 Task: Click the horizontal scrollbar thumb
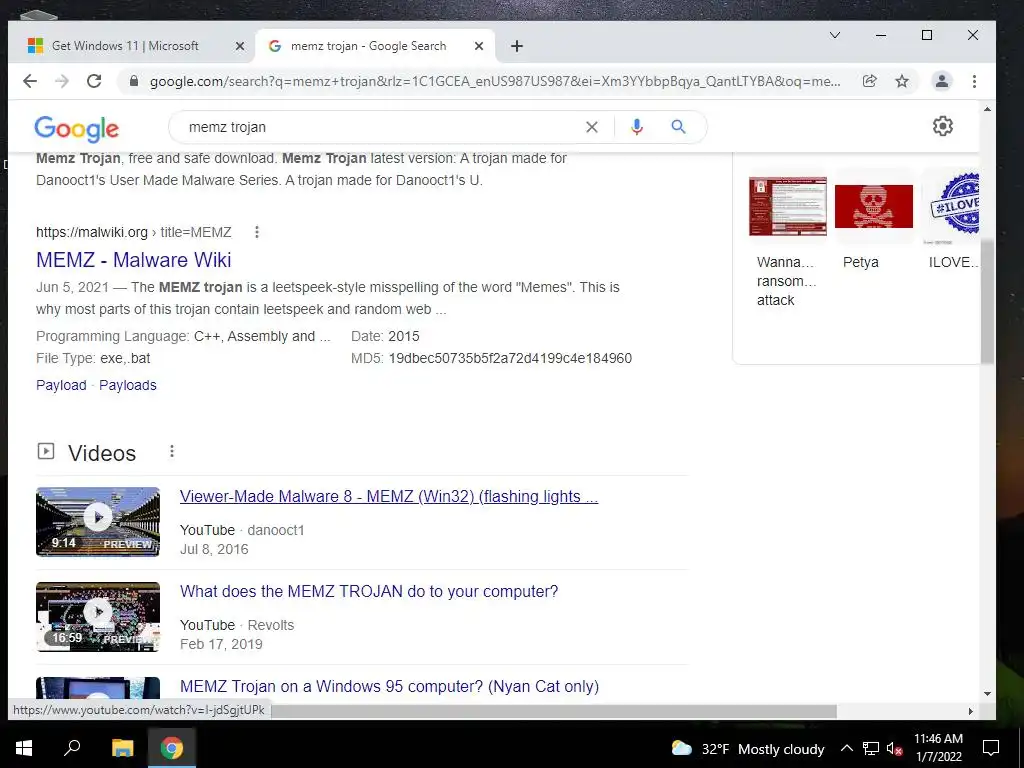click(554, 711)
